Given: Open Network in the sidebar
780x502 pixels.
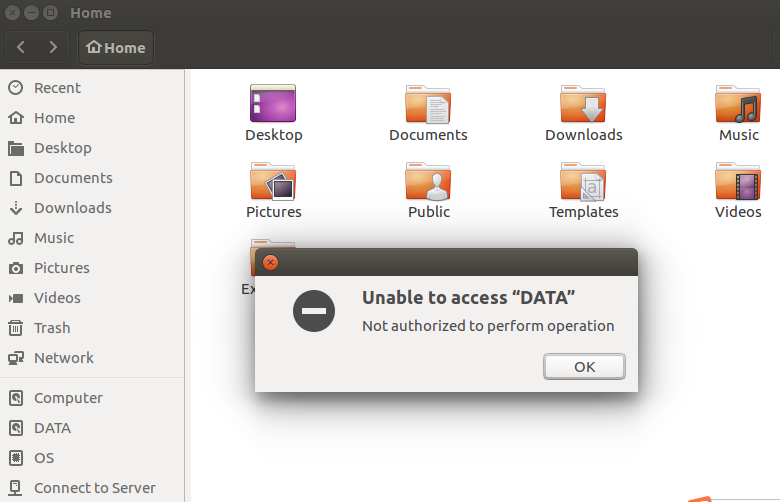Looking at the screenshot, I should point(63,358).
